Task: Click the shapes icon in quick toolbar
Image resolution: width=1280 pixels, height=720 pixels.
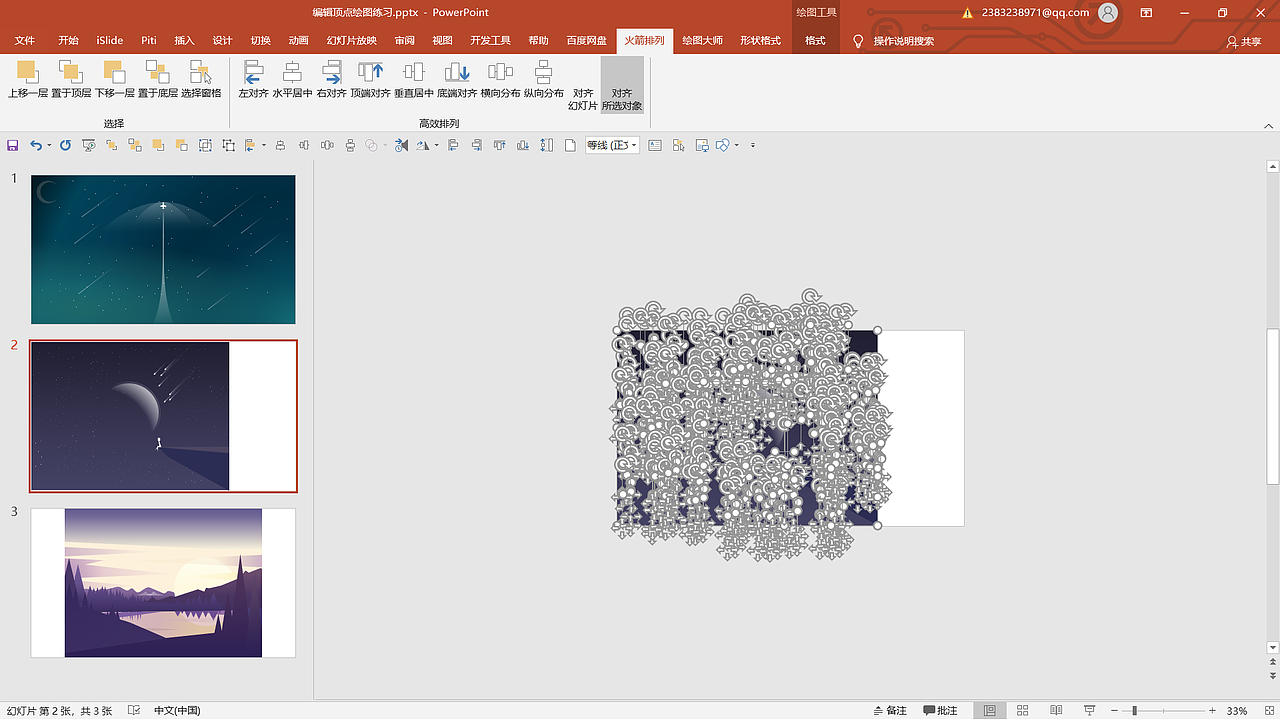Action: [722, 145]
